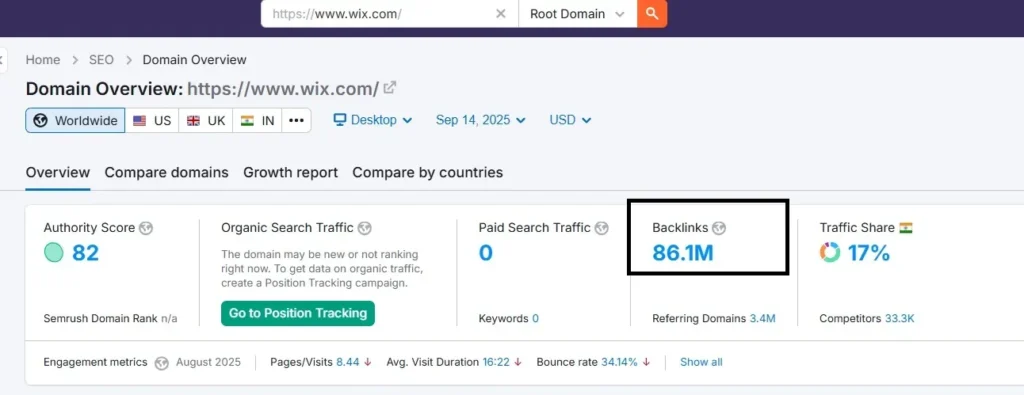Click globe icon next to Organic Search Traffic
Viewport: 1024px width, 395px height.
(x=365, y=228)
